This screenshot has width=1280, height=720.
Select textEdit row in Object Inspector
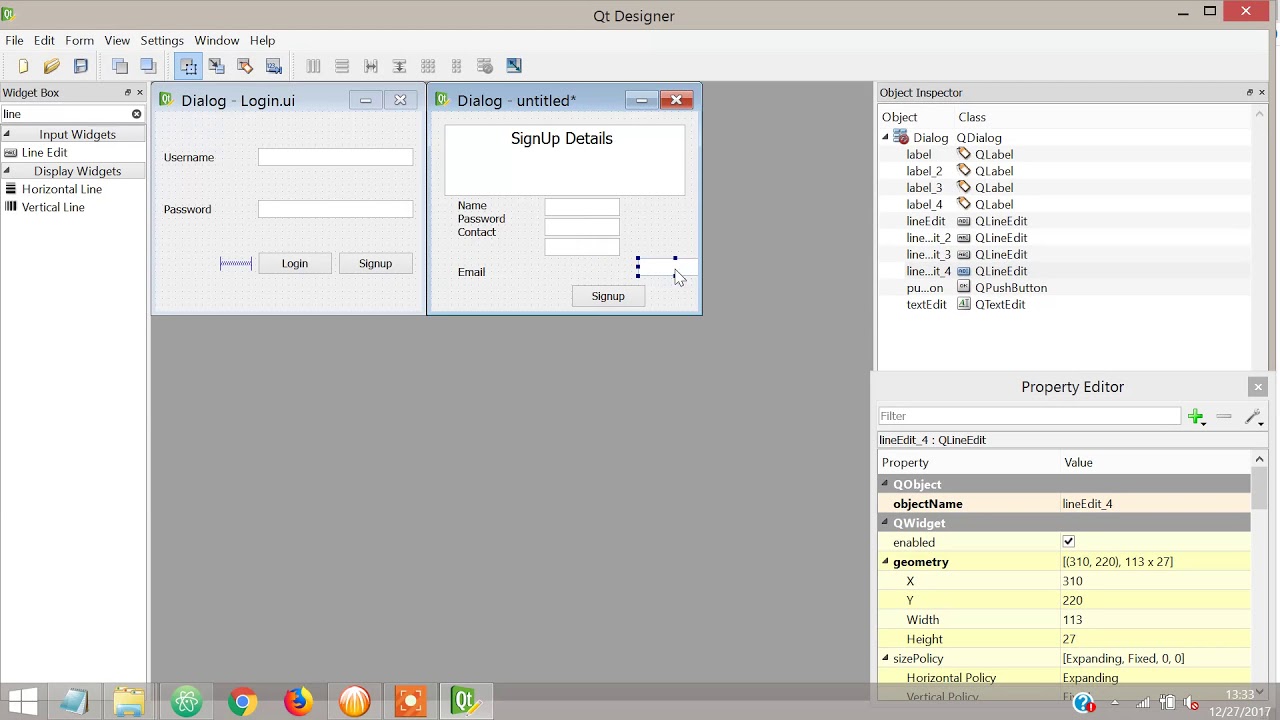point(1065,304)
